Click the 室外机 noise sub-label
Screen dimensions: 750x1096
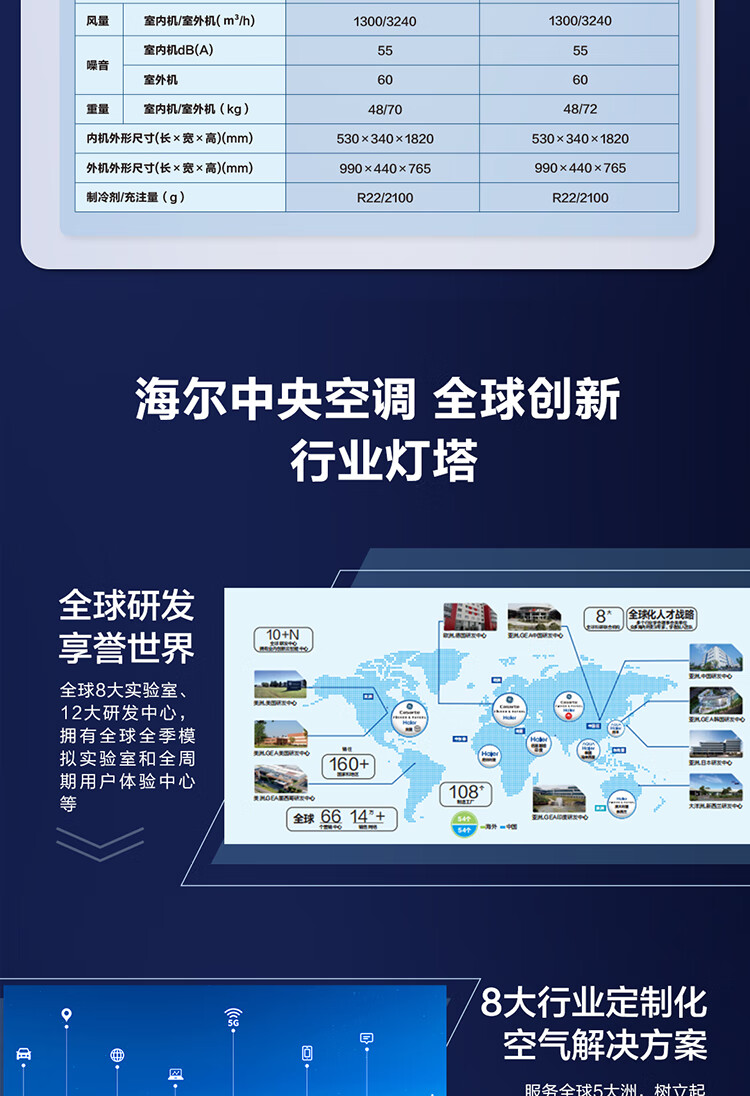point(160,80)
